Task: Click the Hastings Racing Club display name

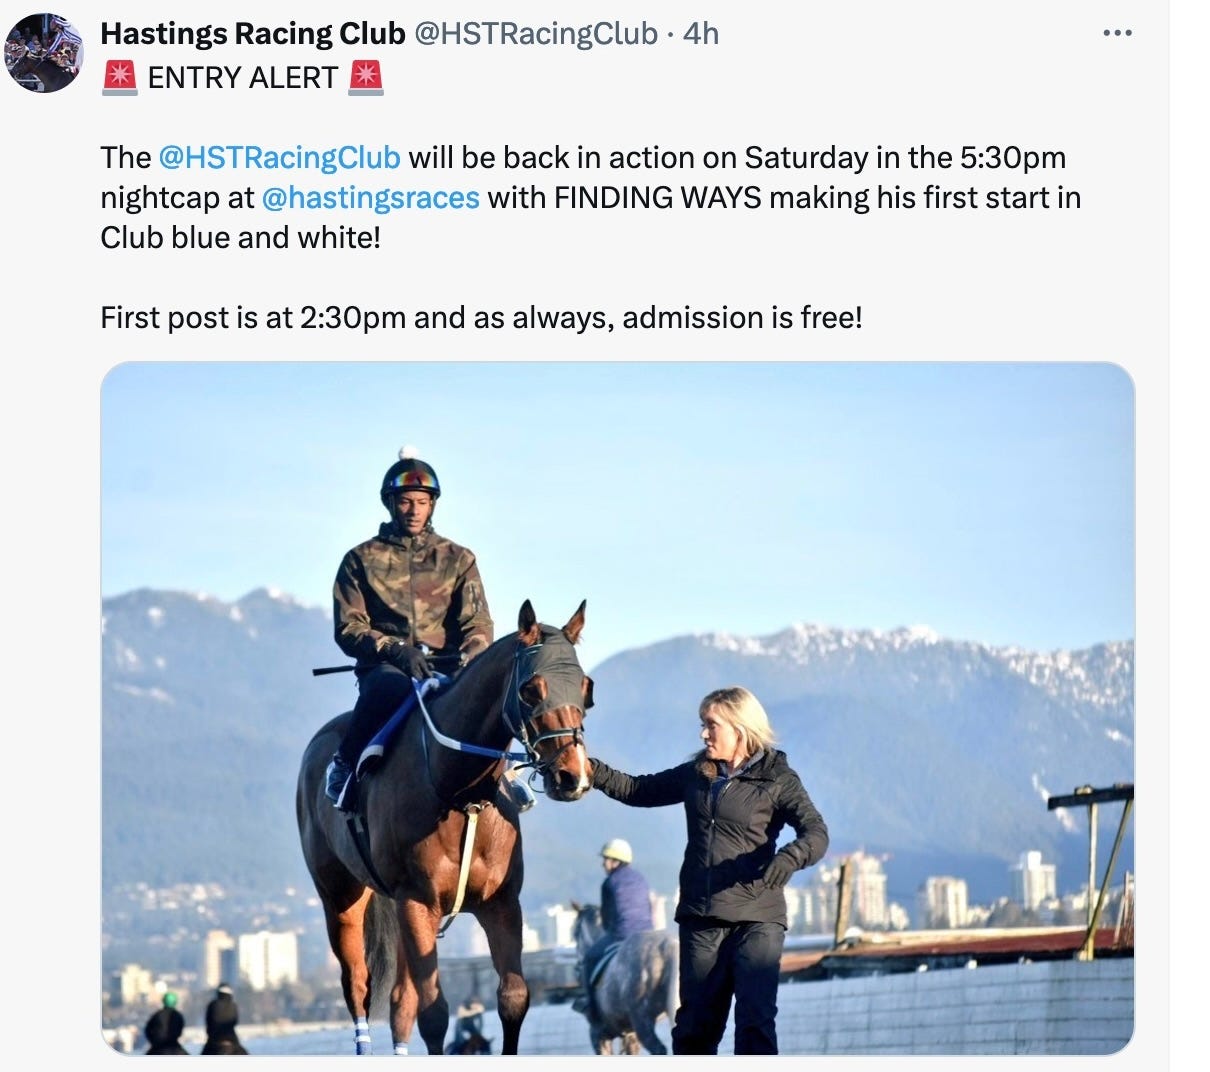Action: [x=253, y=34]
